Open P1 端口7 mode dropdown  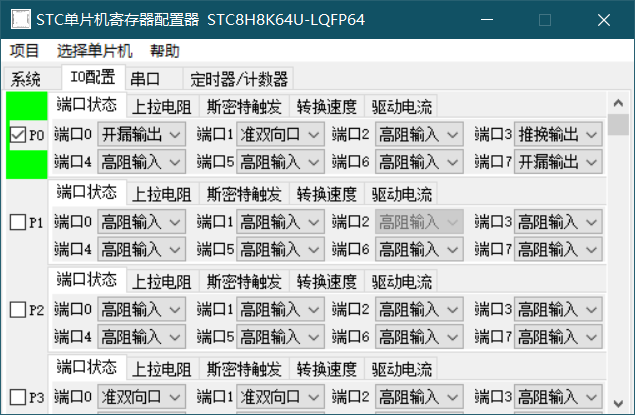coord(558,249)
